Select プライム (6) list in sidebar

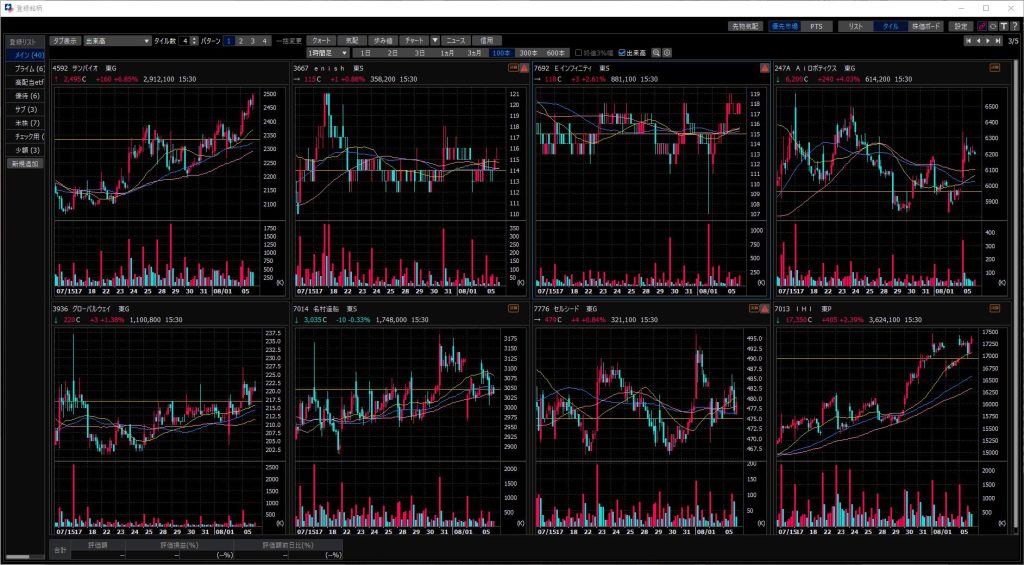point(25,68)
